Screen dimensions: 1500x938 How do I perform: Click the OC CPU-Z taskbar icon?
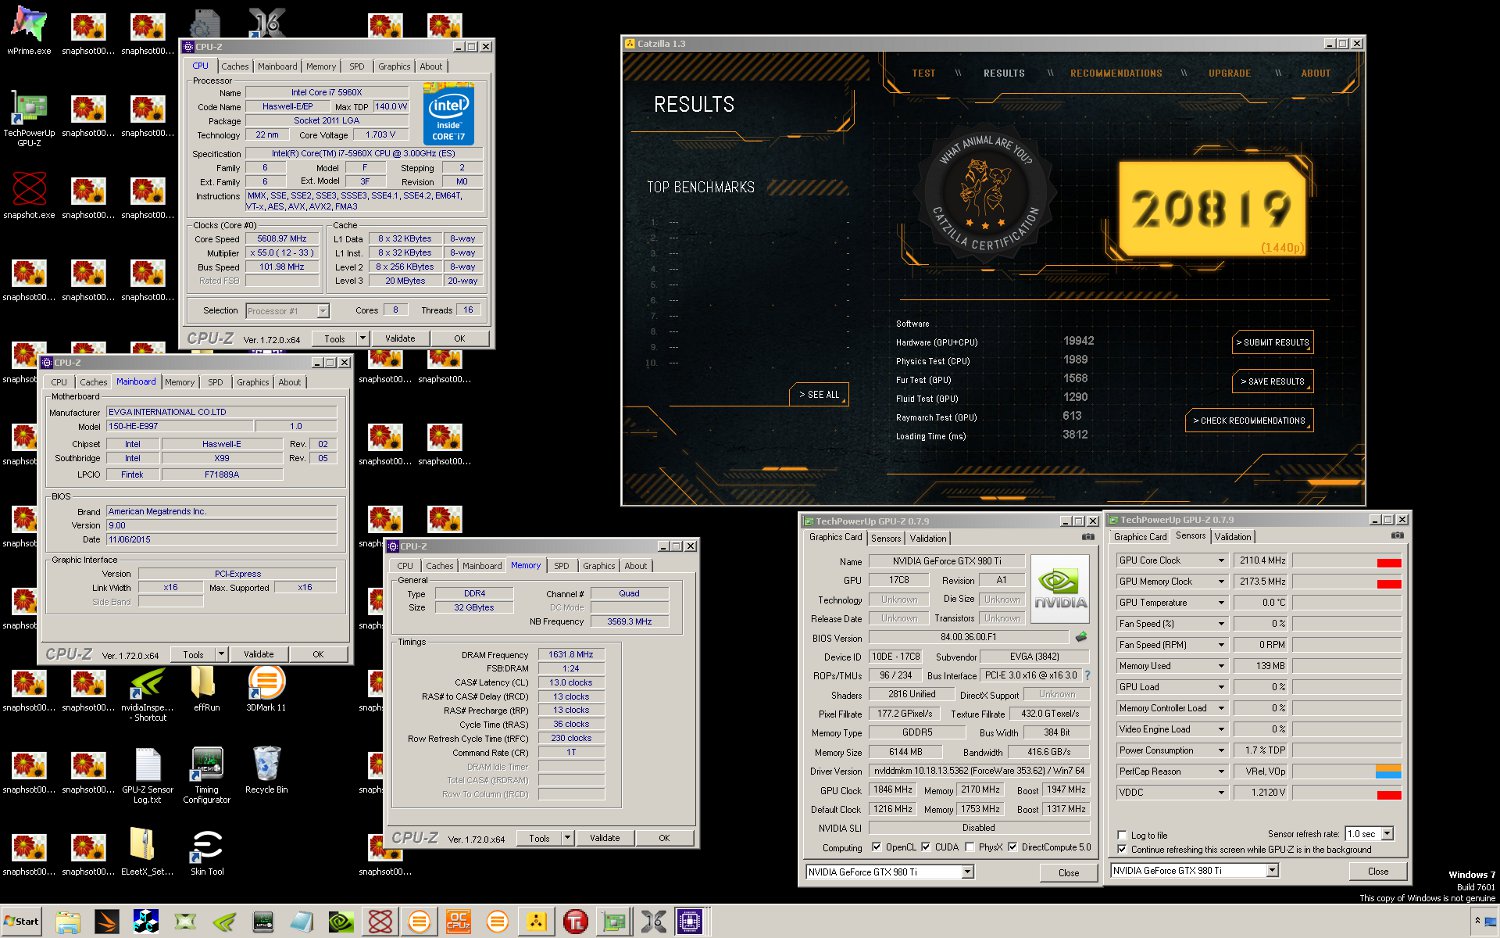click(x=458, y=921)
